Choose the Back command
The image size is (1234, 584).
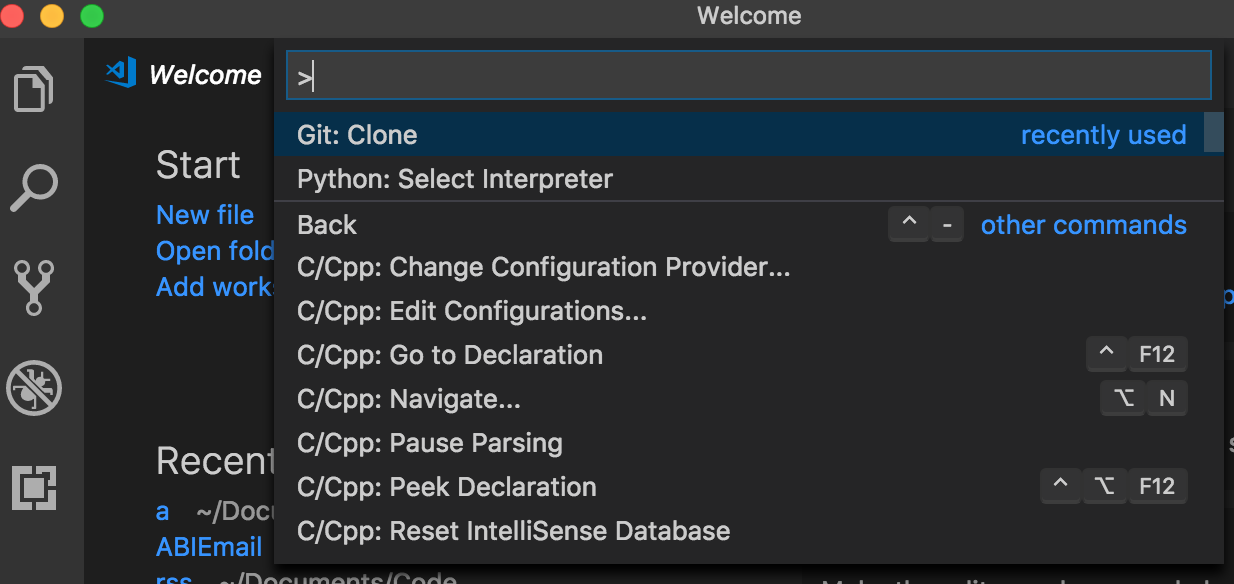click(327, 225)
